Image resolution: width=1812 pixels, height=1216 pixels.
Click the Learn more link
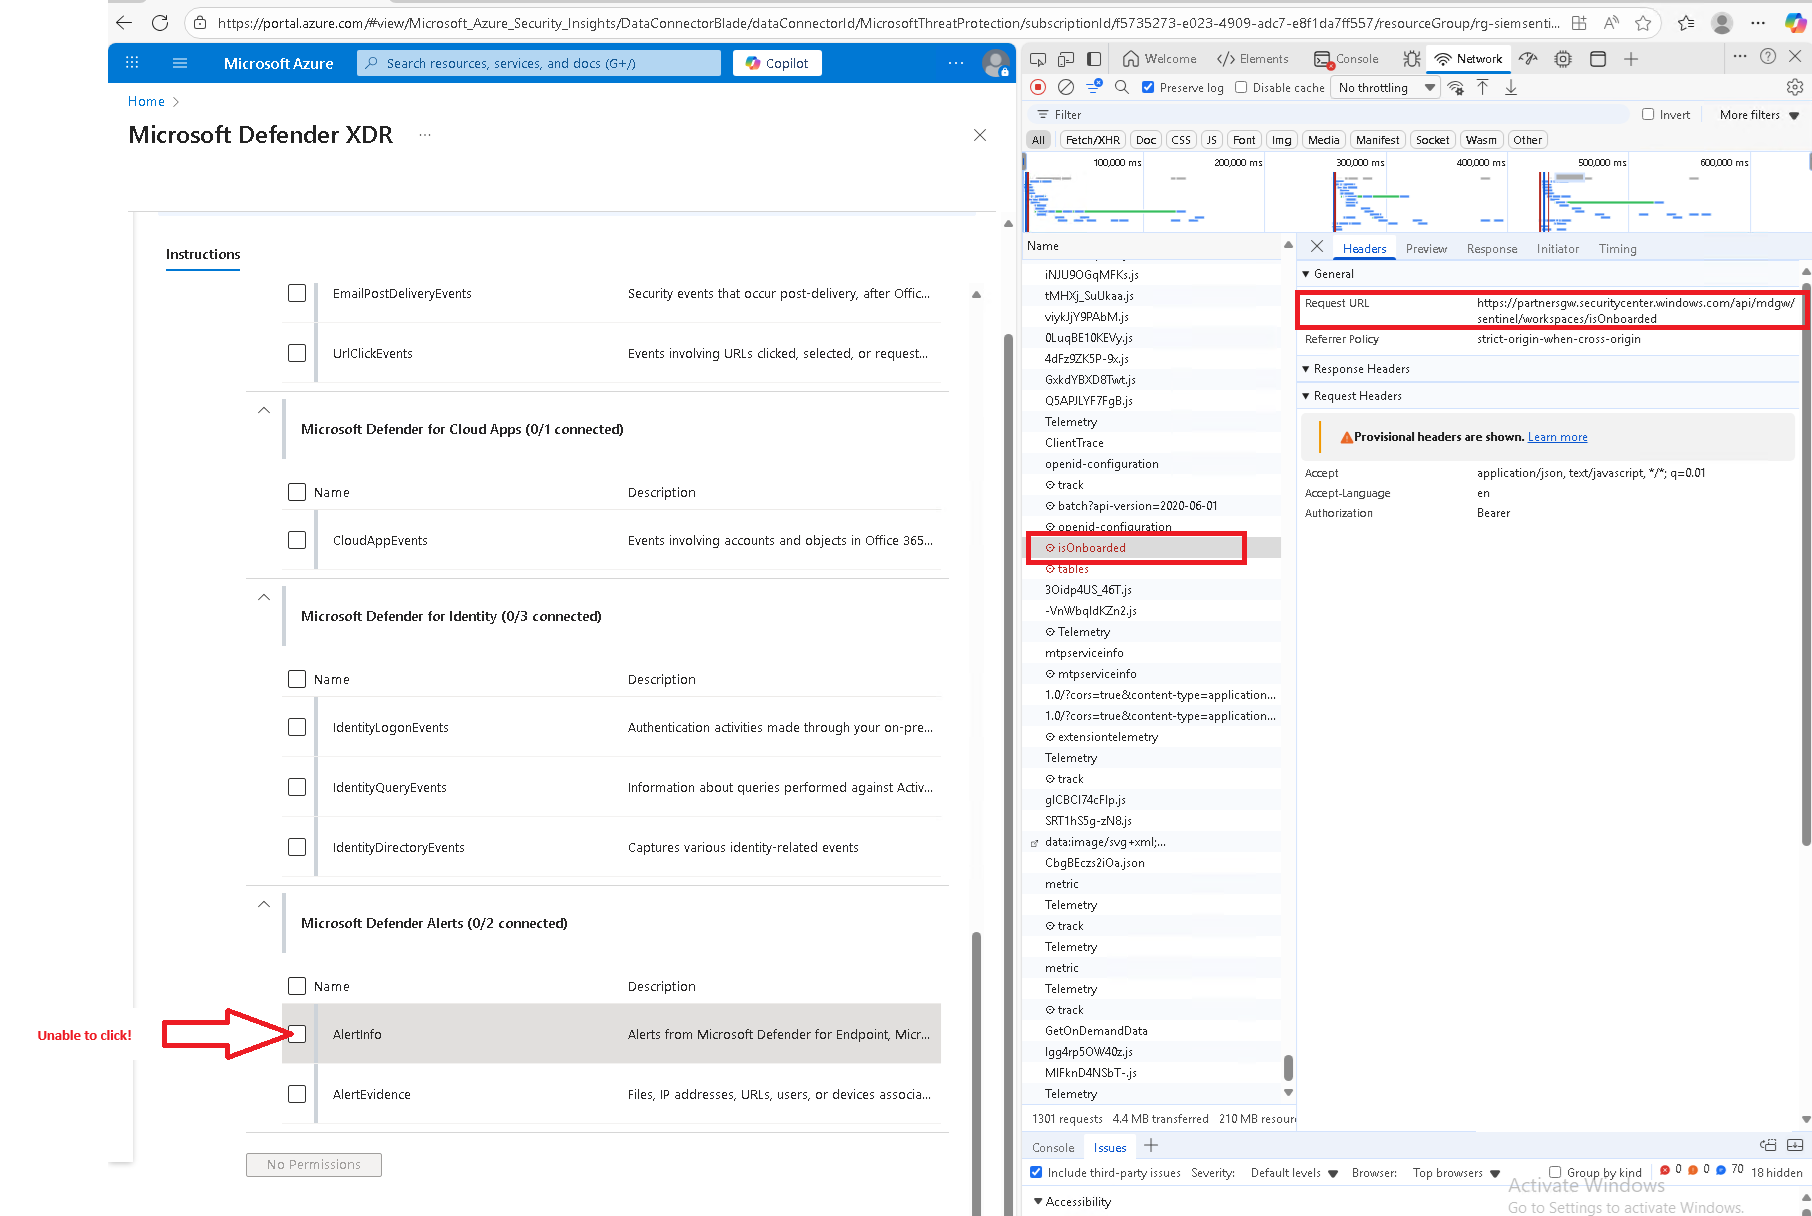pos(1557,437)
